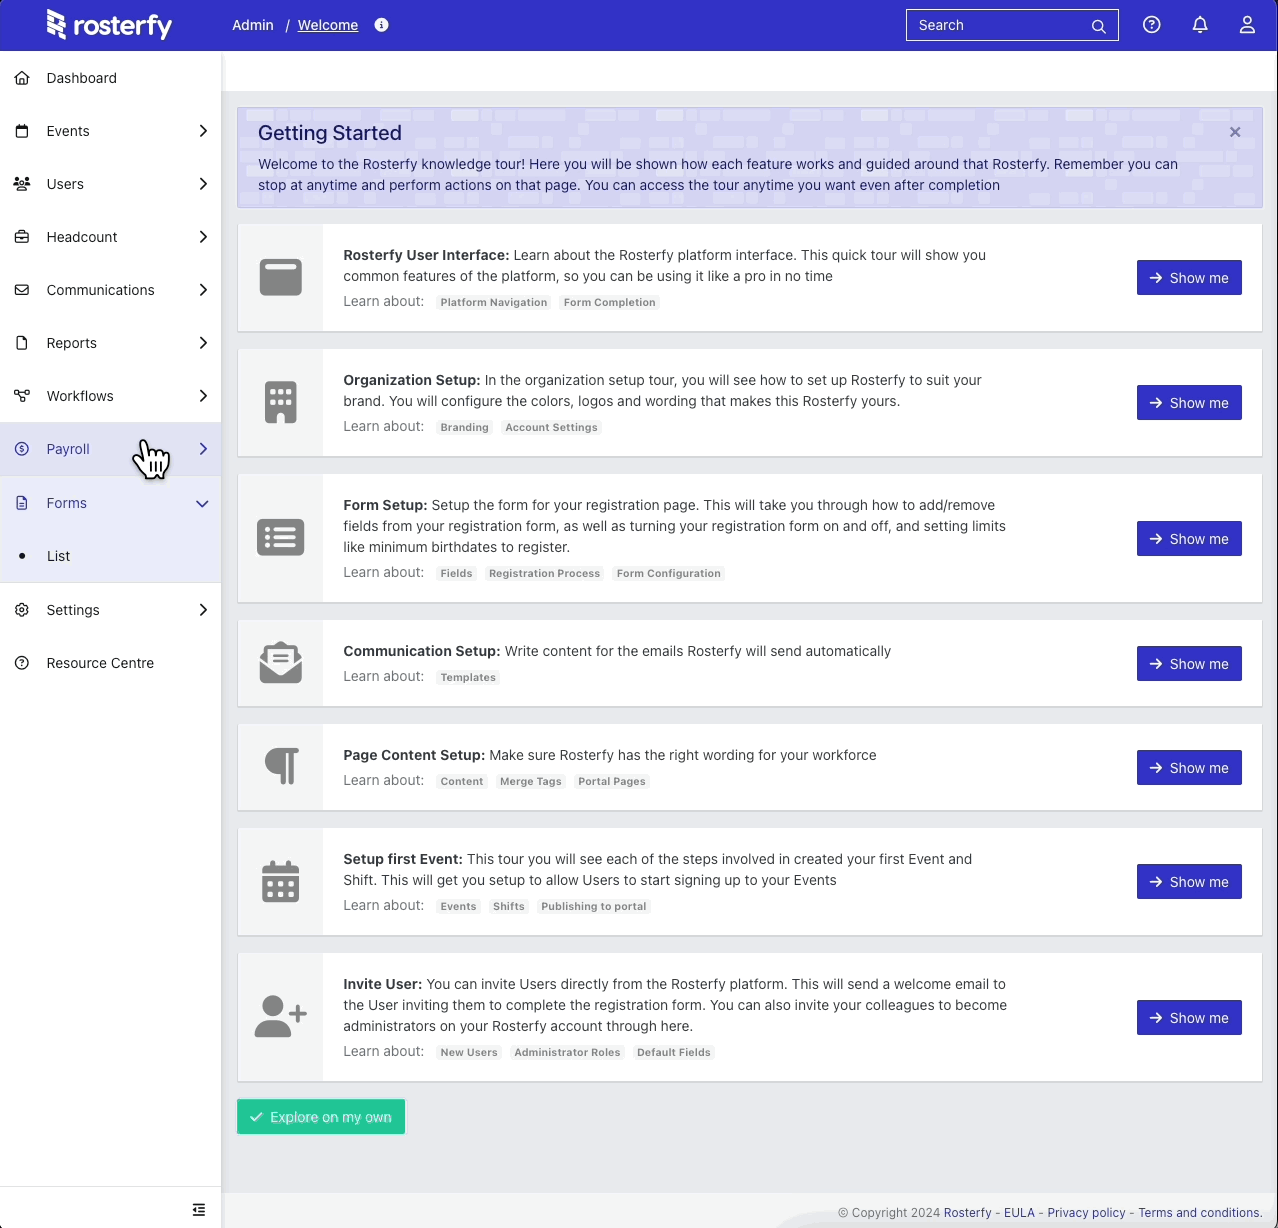Click the search magnifier icon
The image size is (1278, 1228).
(1098, 26)
